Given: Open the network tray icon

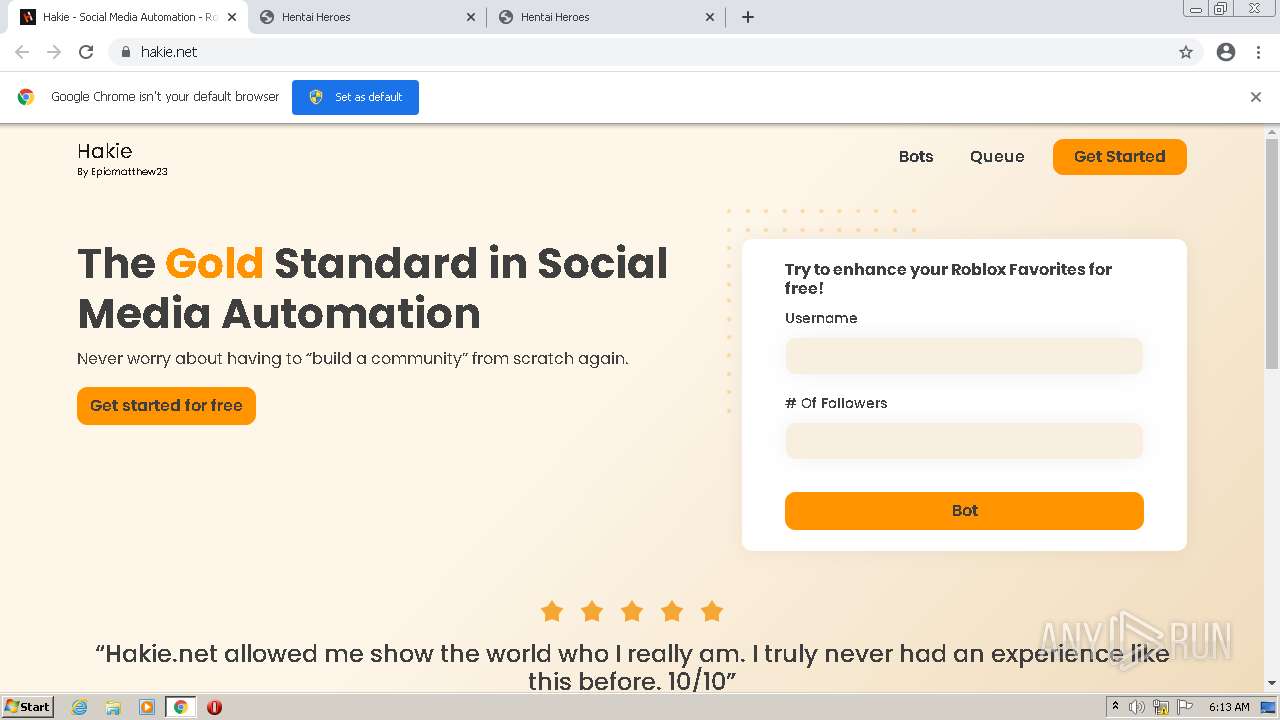Looking at the screenshot, I should click(1161, 707).
